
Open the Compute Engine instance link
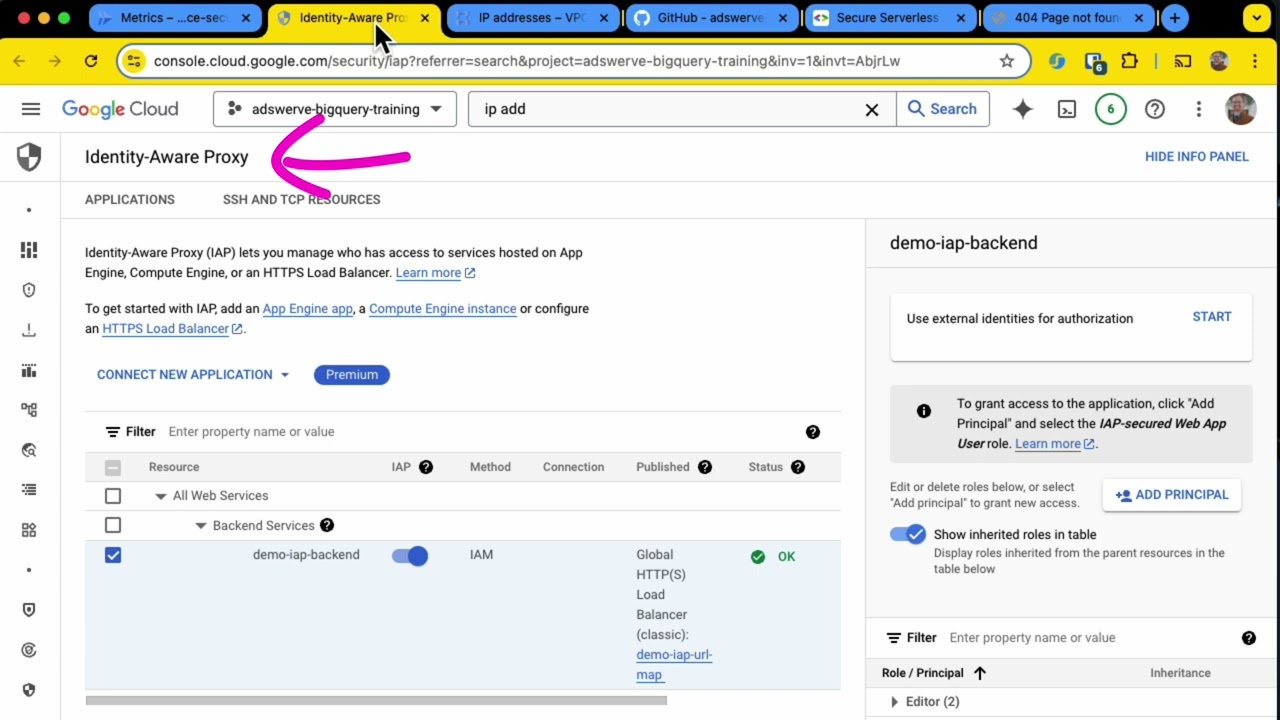click(x=443, y=309)
